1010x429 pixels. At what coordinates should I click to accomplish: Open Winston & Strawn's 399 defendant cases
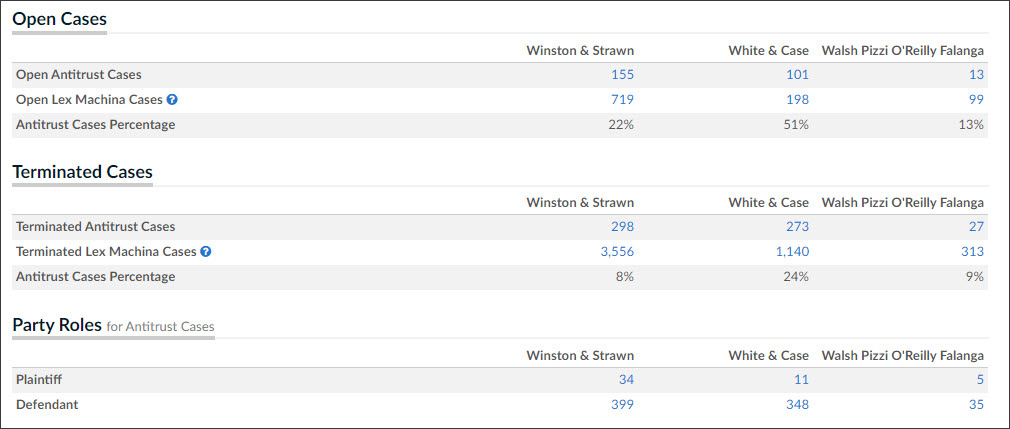point(622,405)
